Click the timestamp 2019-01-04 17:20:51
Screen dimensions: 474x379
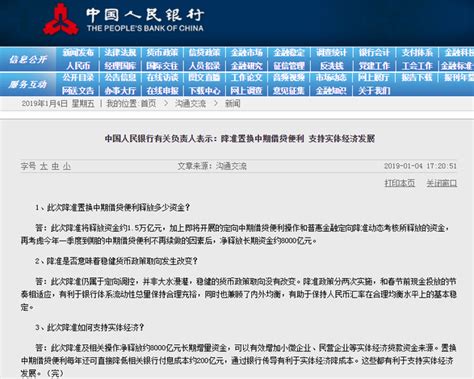click(420, 166)
